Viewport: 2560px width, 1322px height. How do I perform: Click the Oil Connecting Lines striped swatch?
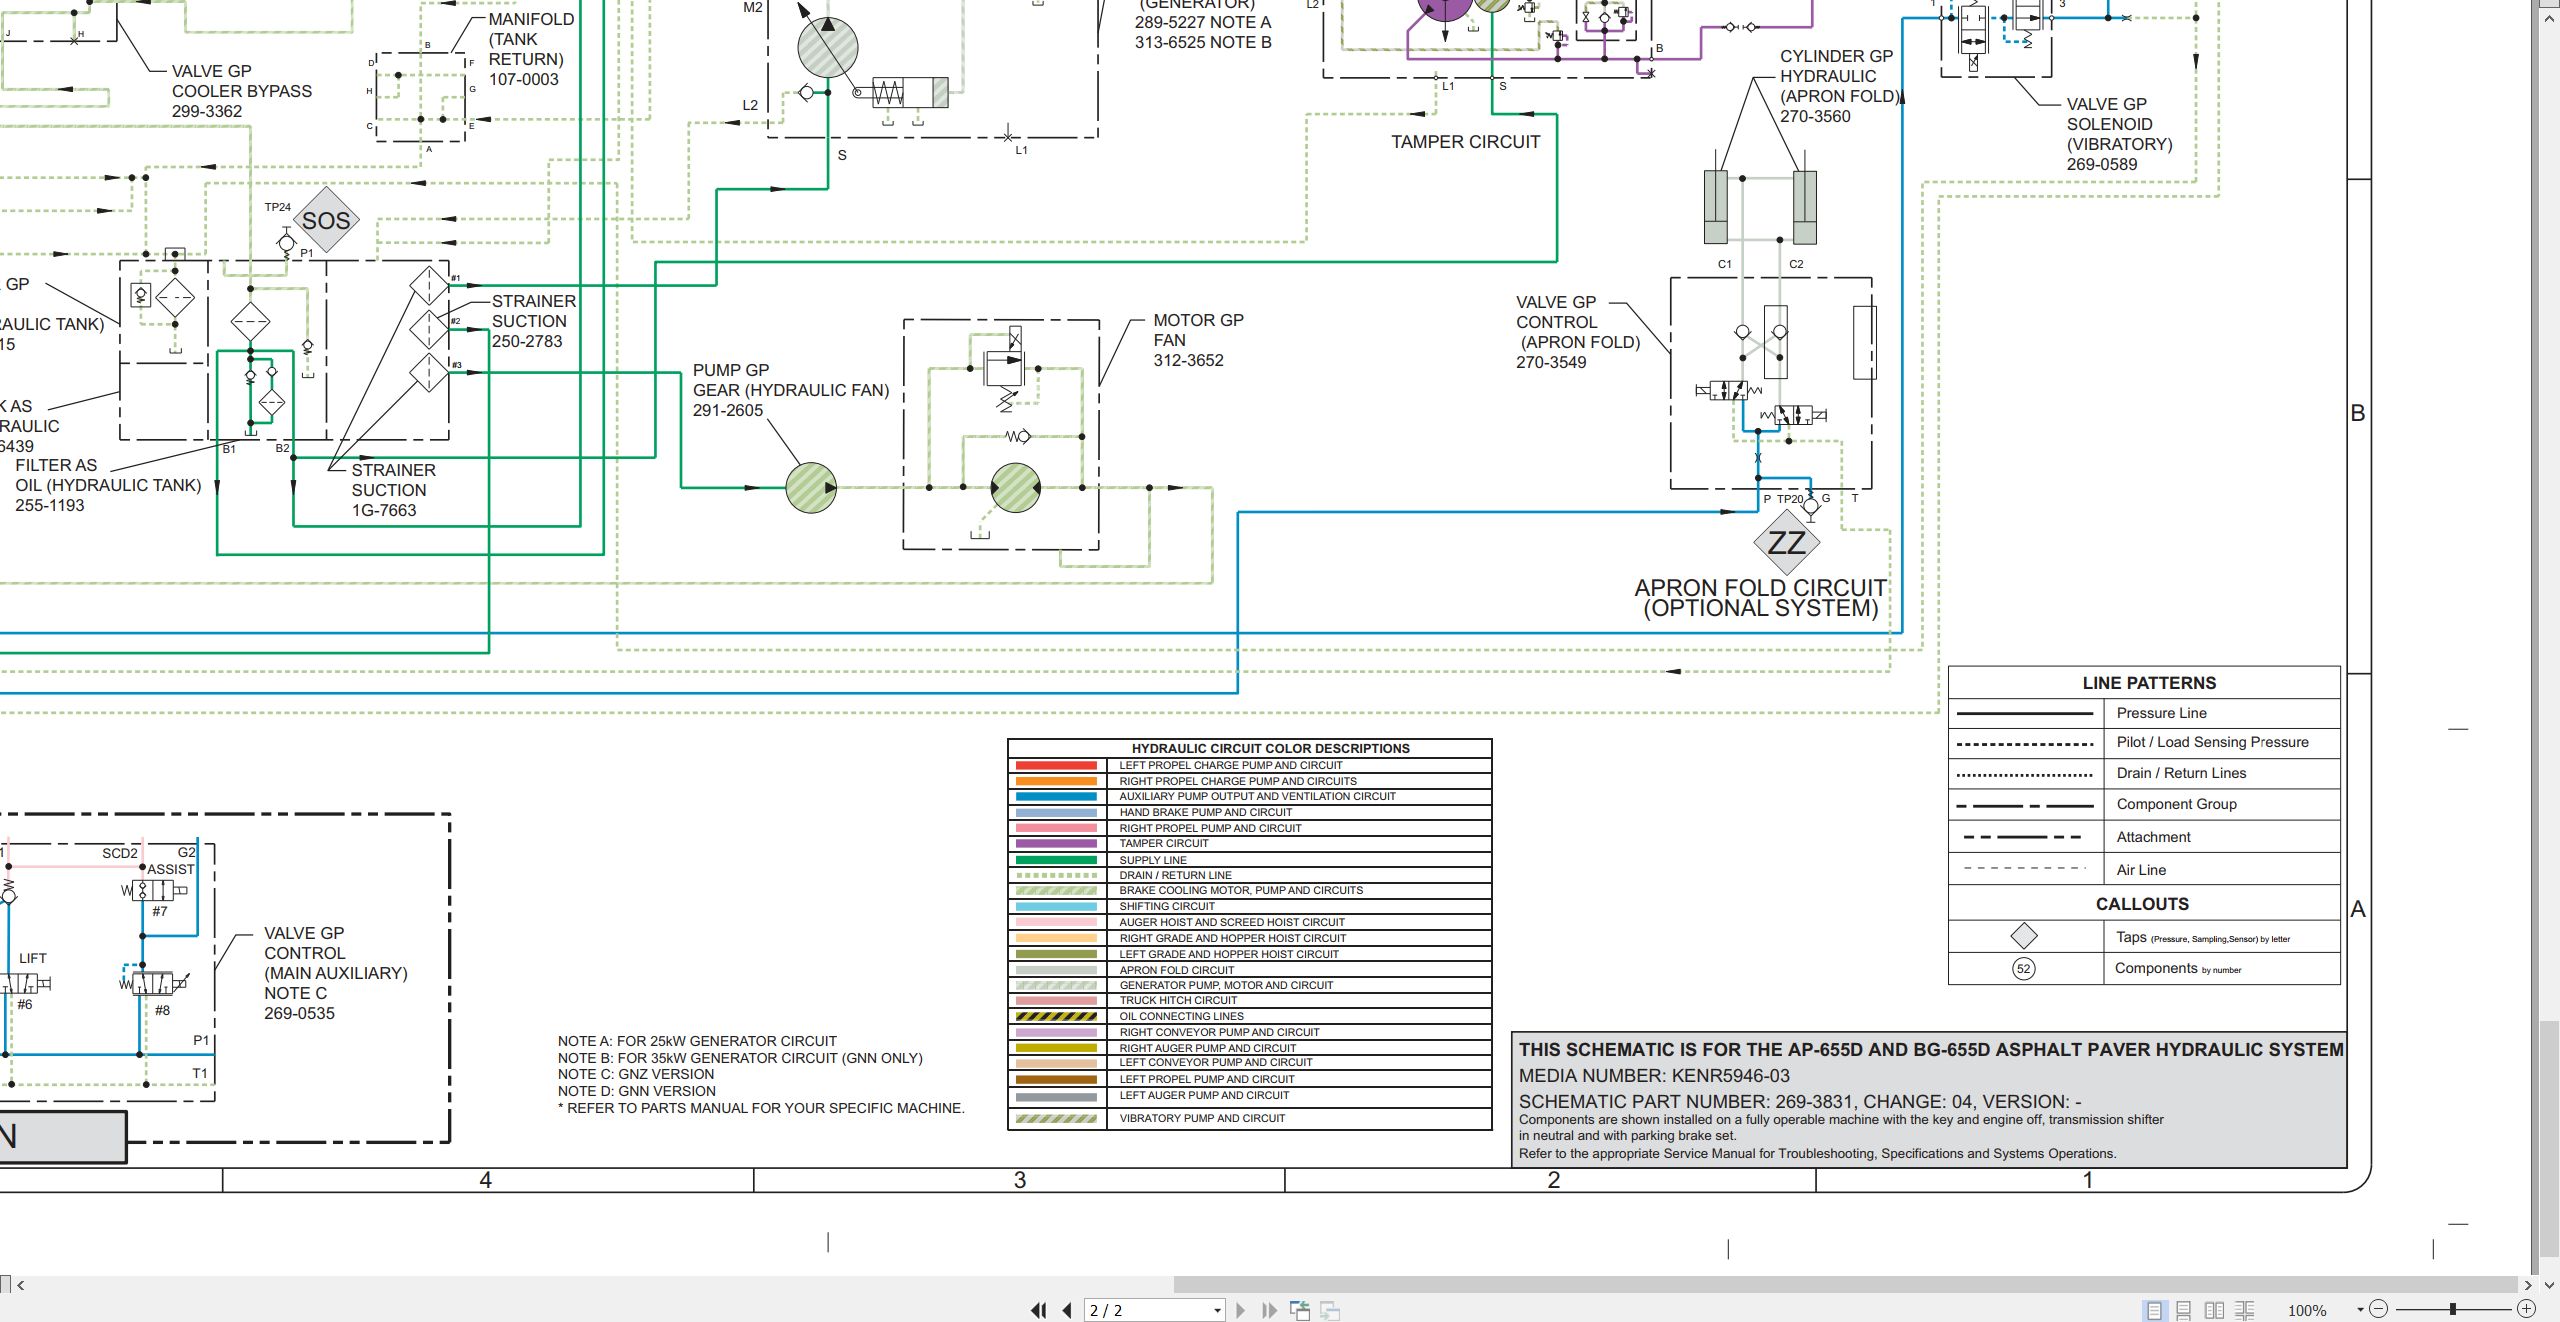[x=1056, y=1016]
